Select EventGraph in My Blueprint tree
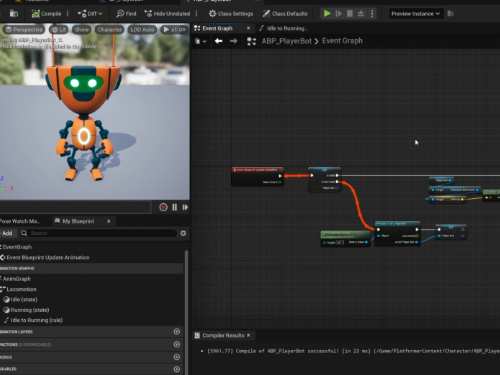This screenshot has width=500, height=375. tap(17, 247)
